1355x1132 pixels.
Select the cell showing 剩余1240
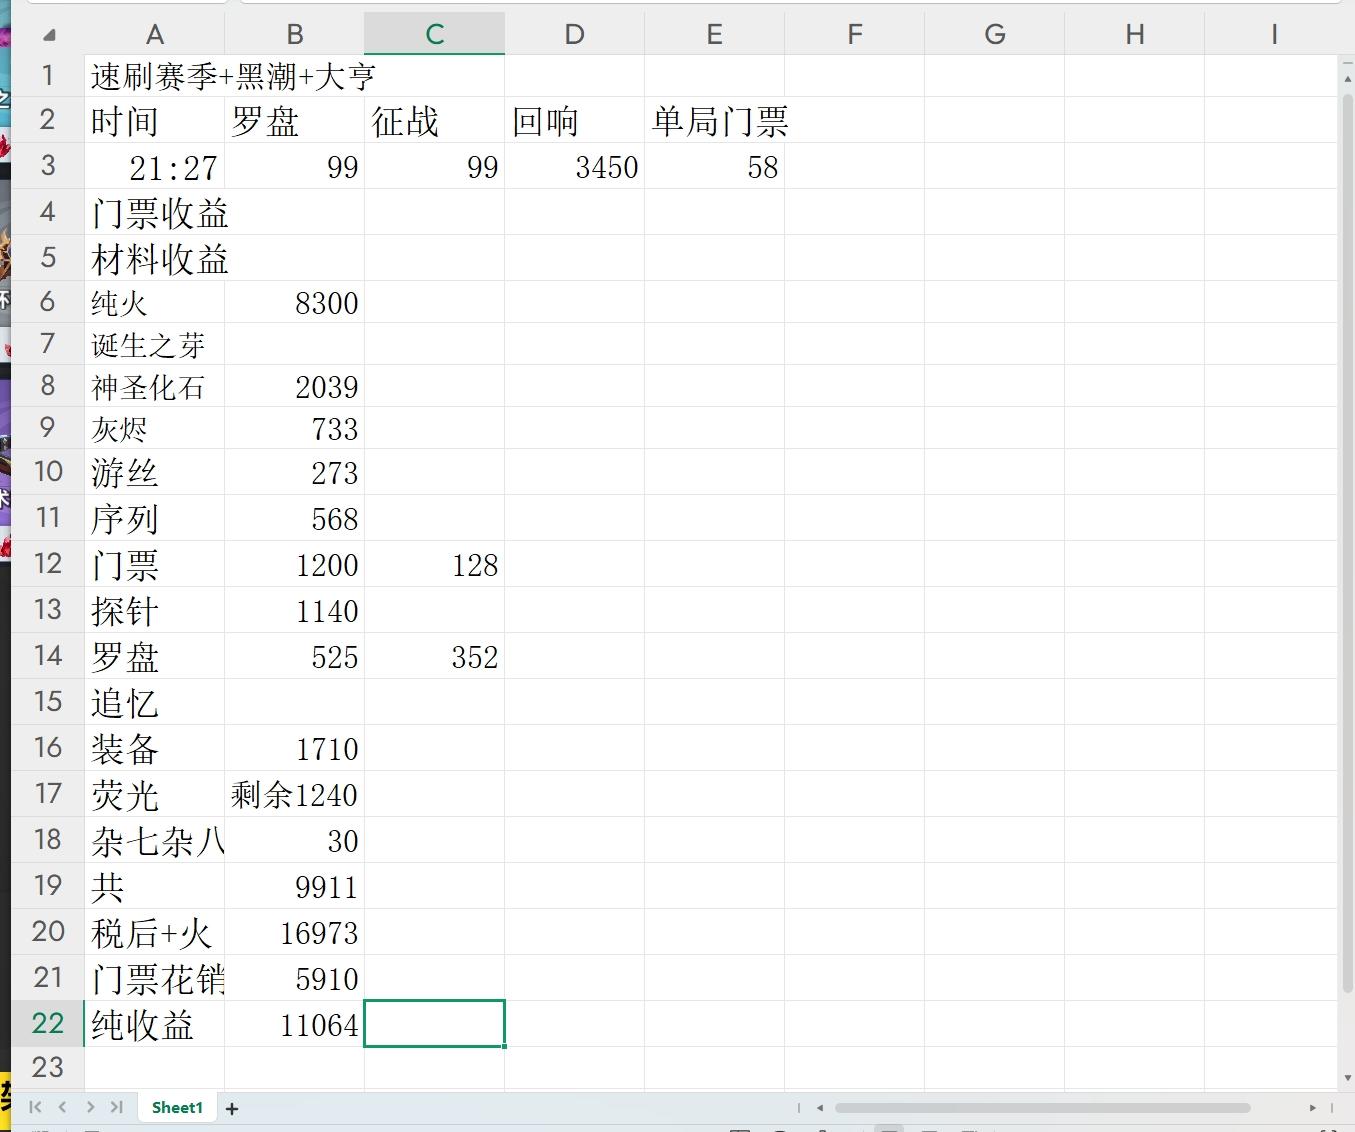click(x=295, y=795)
